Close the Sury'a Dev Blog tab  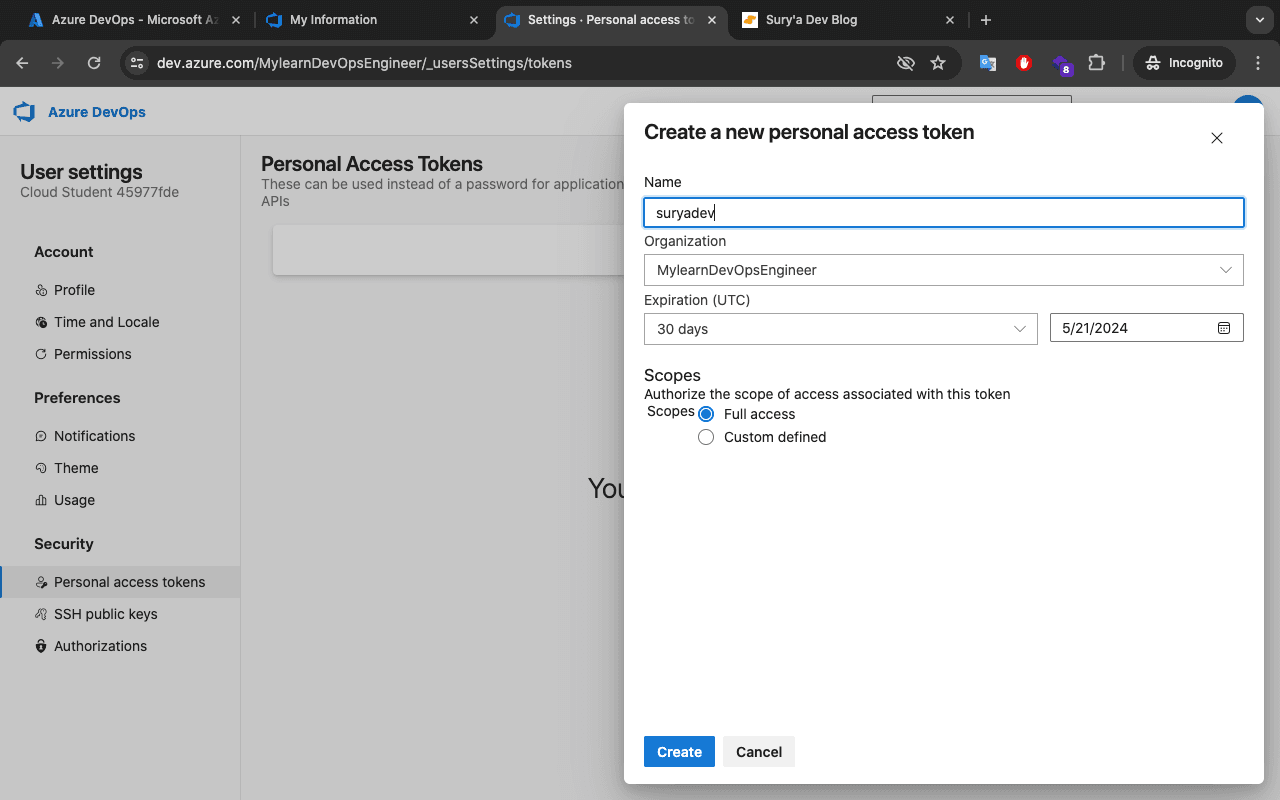tap(950, 20)
